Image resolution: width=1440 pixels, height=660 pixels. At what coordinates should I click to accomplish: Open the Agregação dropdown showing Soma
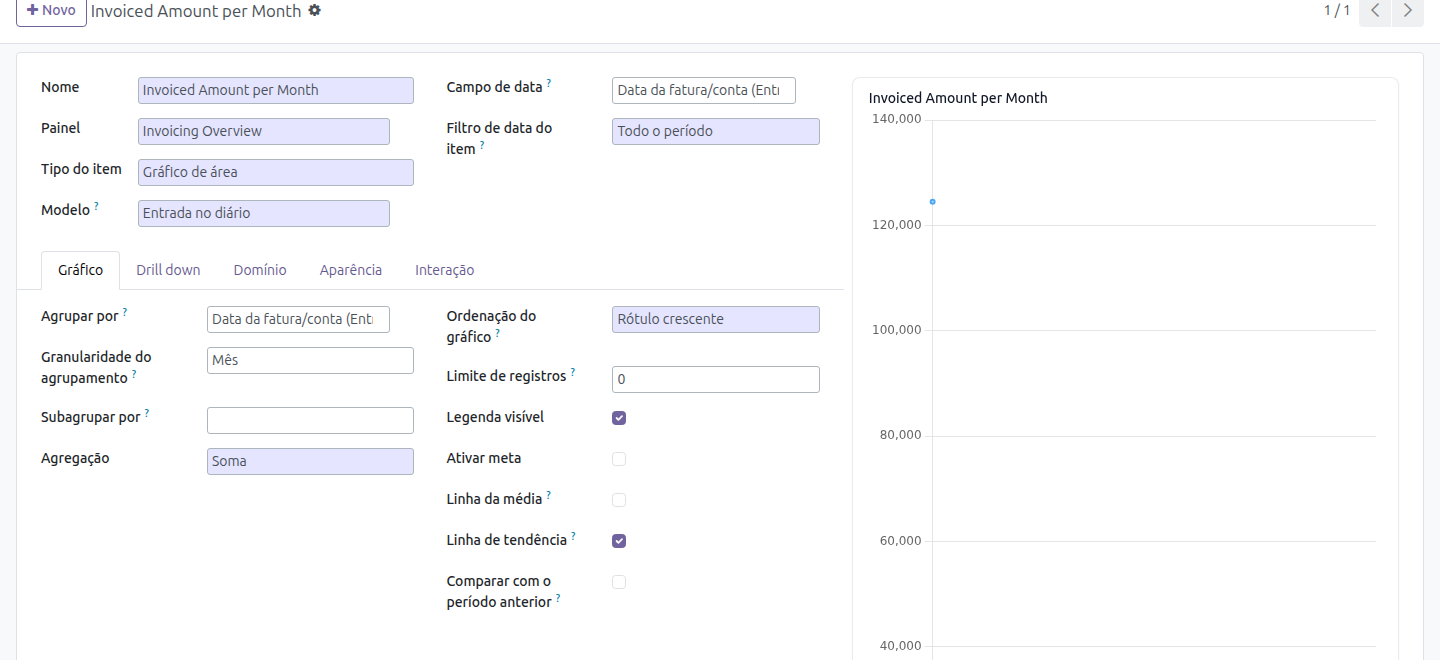tap(310, 461)
